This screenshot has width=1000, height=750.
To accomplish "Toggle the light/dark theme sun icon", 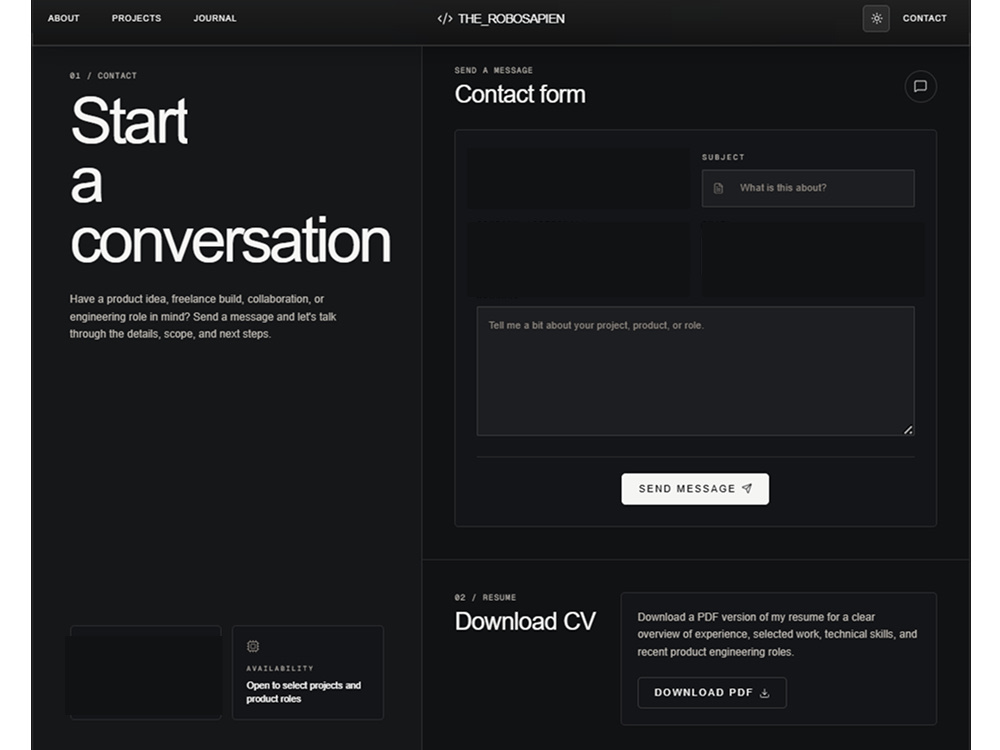I will coord(876,18).
